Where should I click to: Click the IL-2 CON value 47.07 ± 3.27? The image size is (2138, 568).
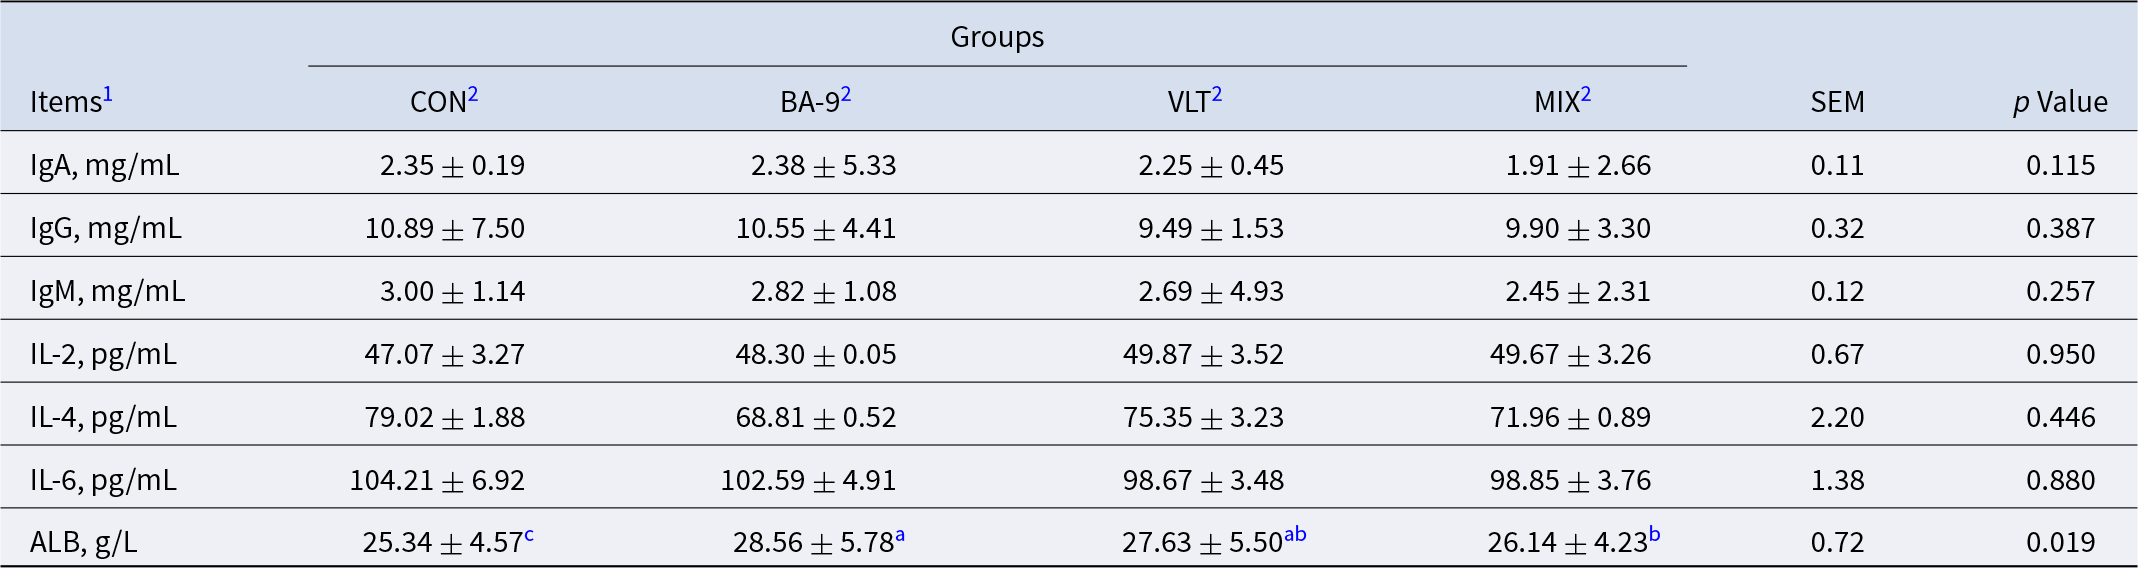[x=444, y=354]
